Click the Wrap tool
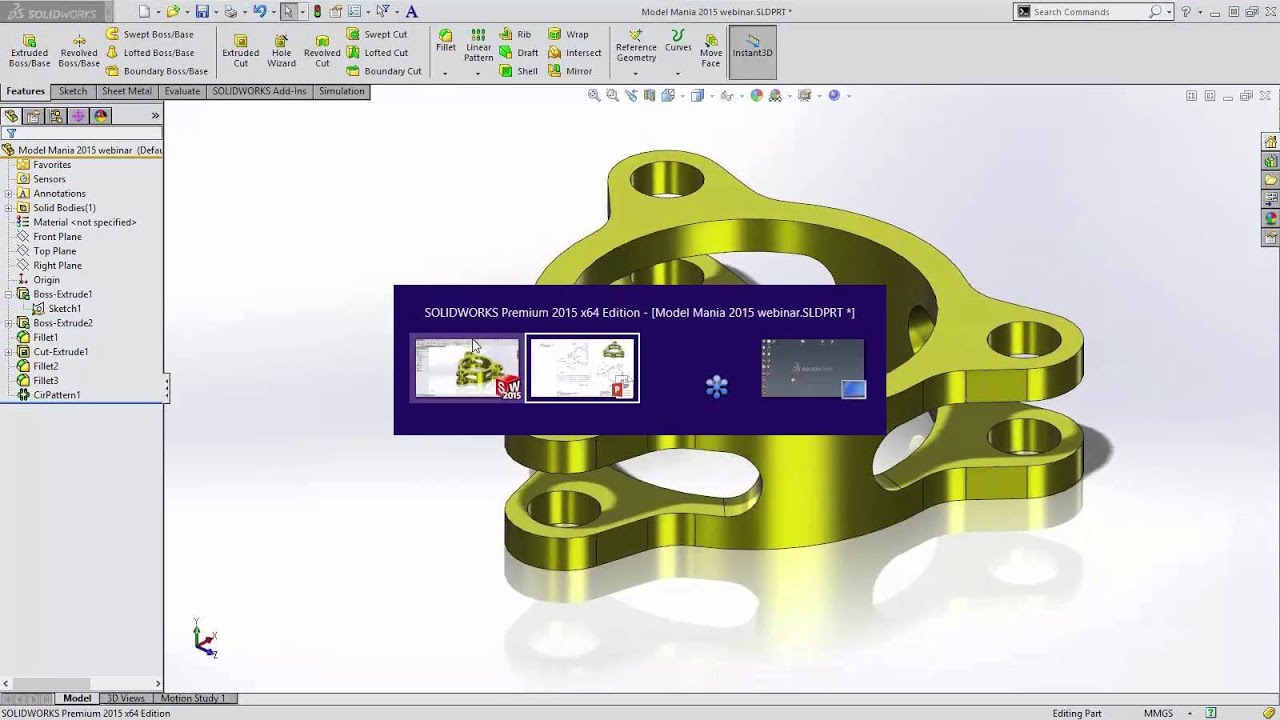Viewport: 1280px width, 720px height. [x=568, y=34]
